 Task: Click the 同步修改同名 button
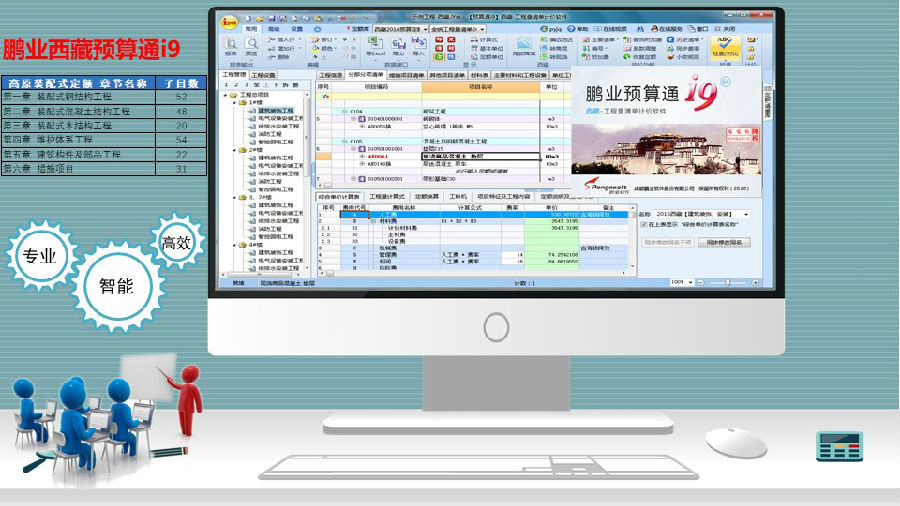724,242
